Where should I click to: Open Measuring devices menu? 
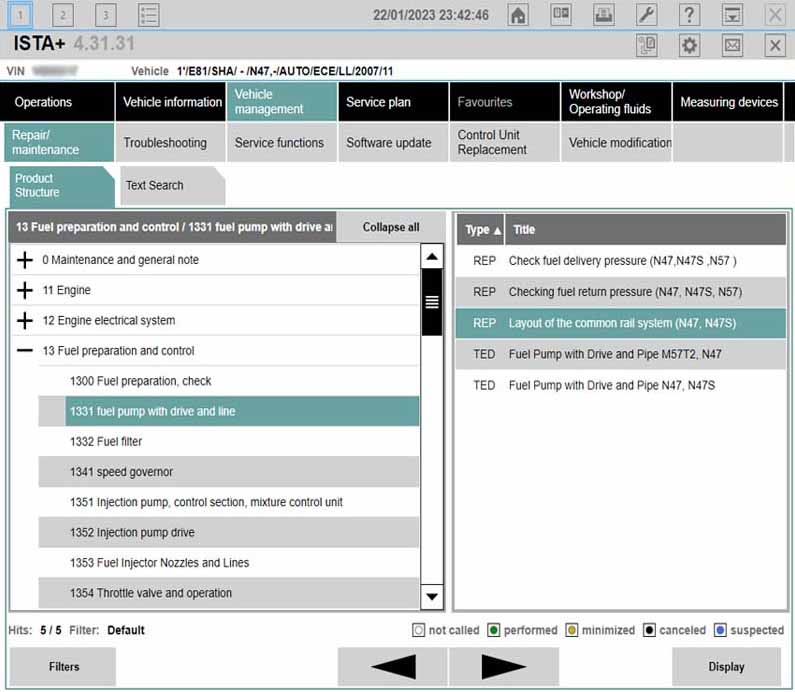(x=728, y=102)
